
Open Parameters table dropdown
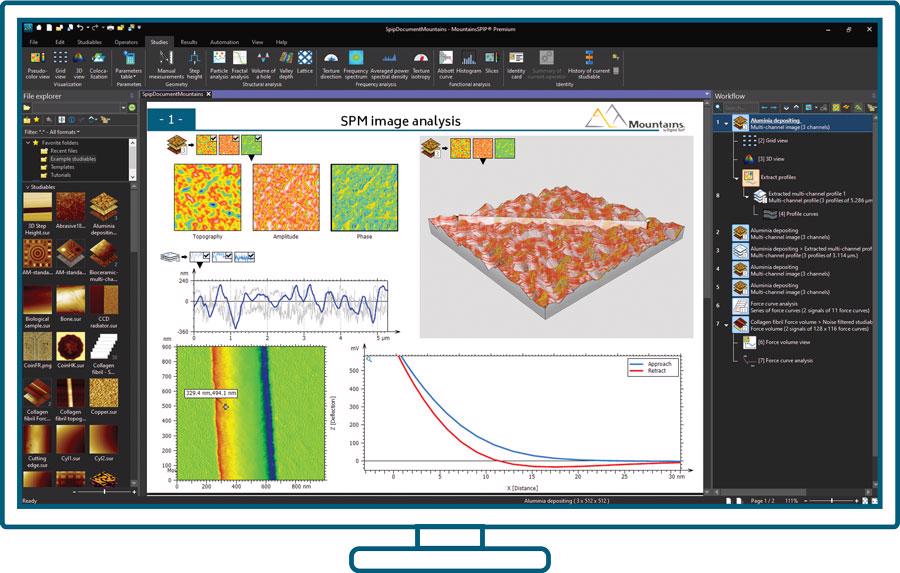129,65
